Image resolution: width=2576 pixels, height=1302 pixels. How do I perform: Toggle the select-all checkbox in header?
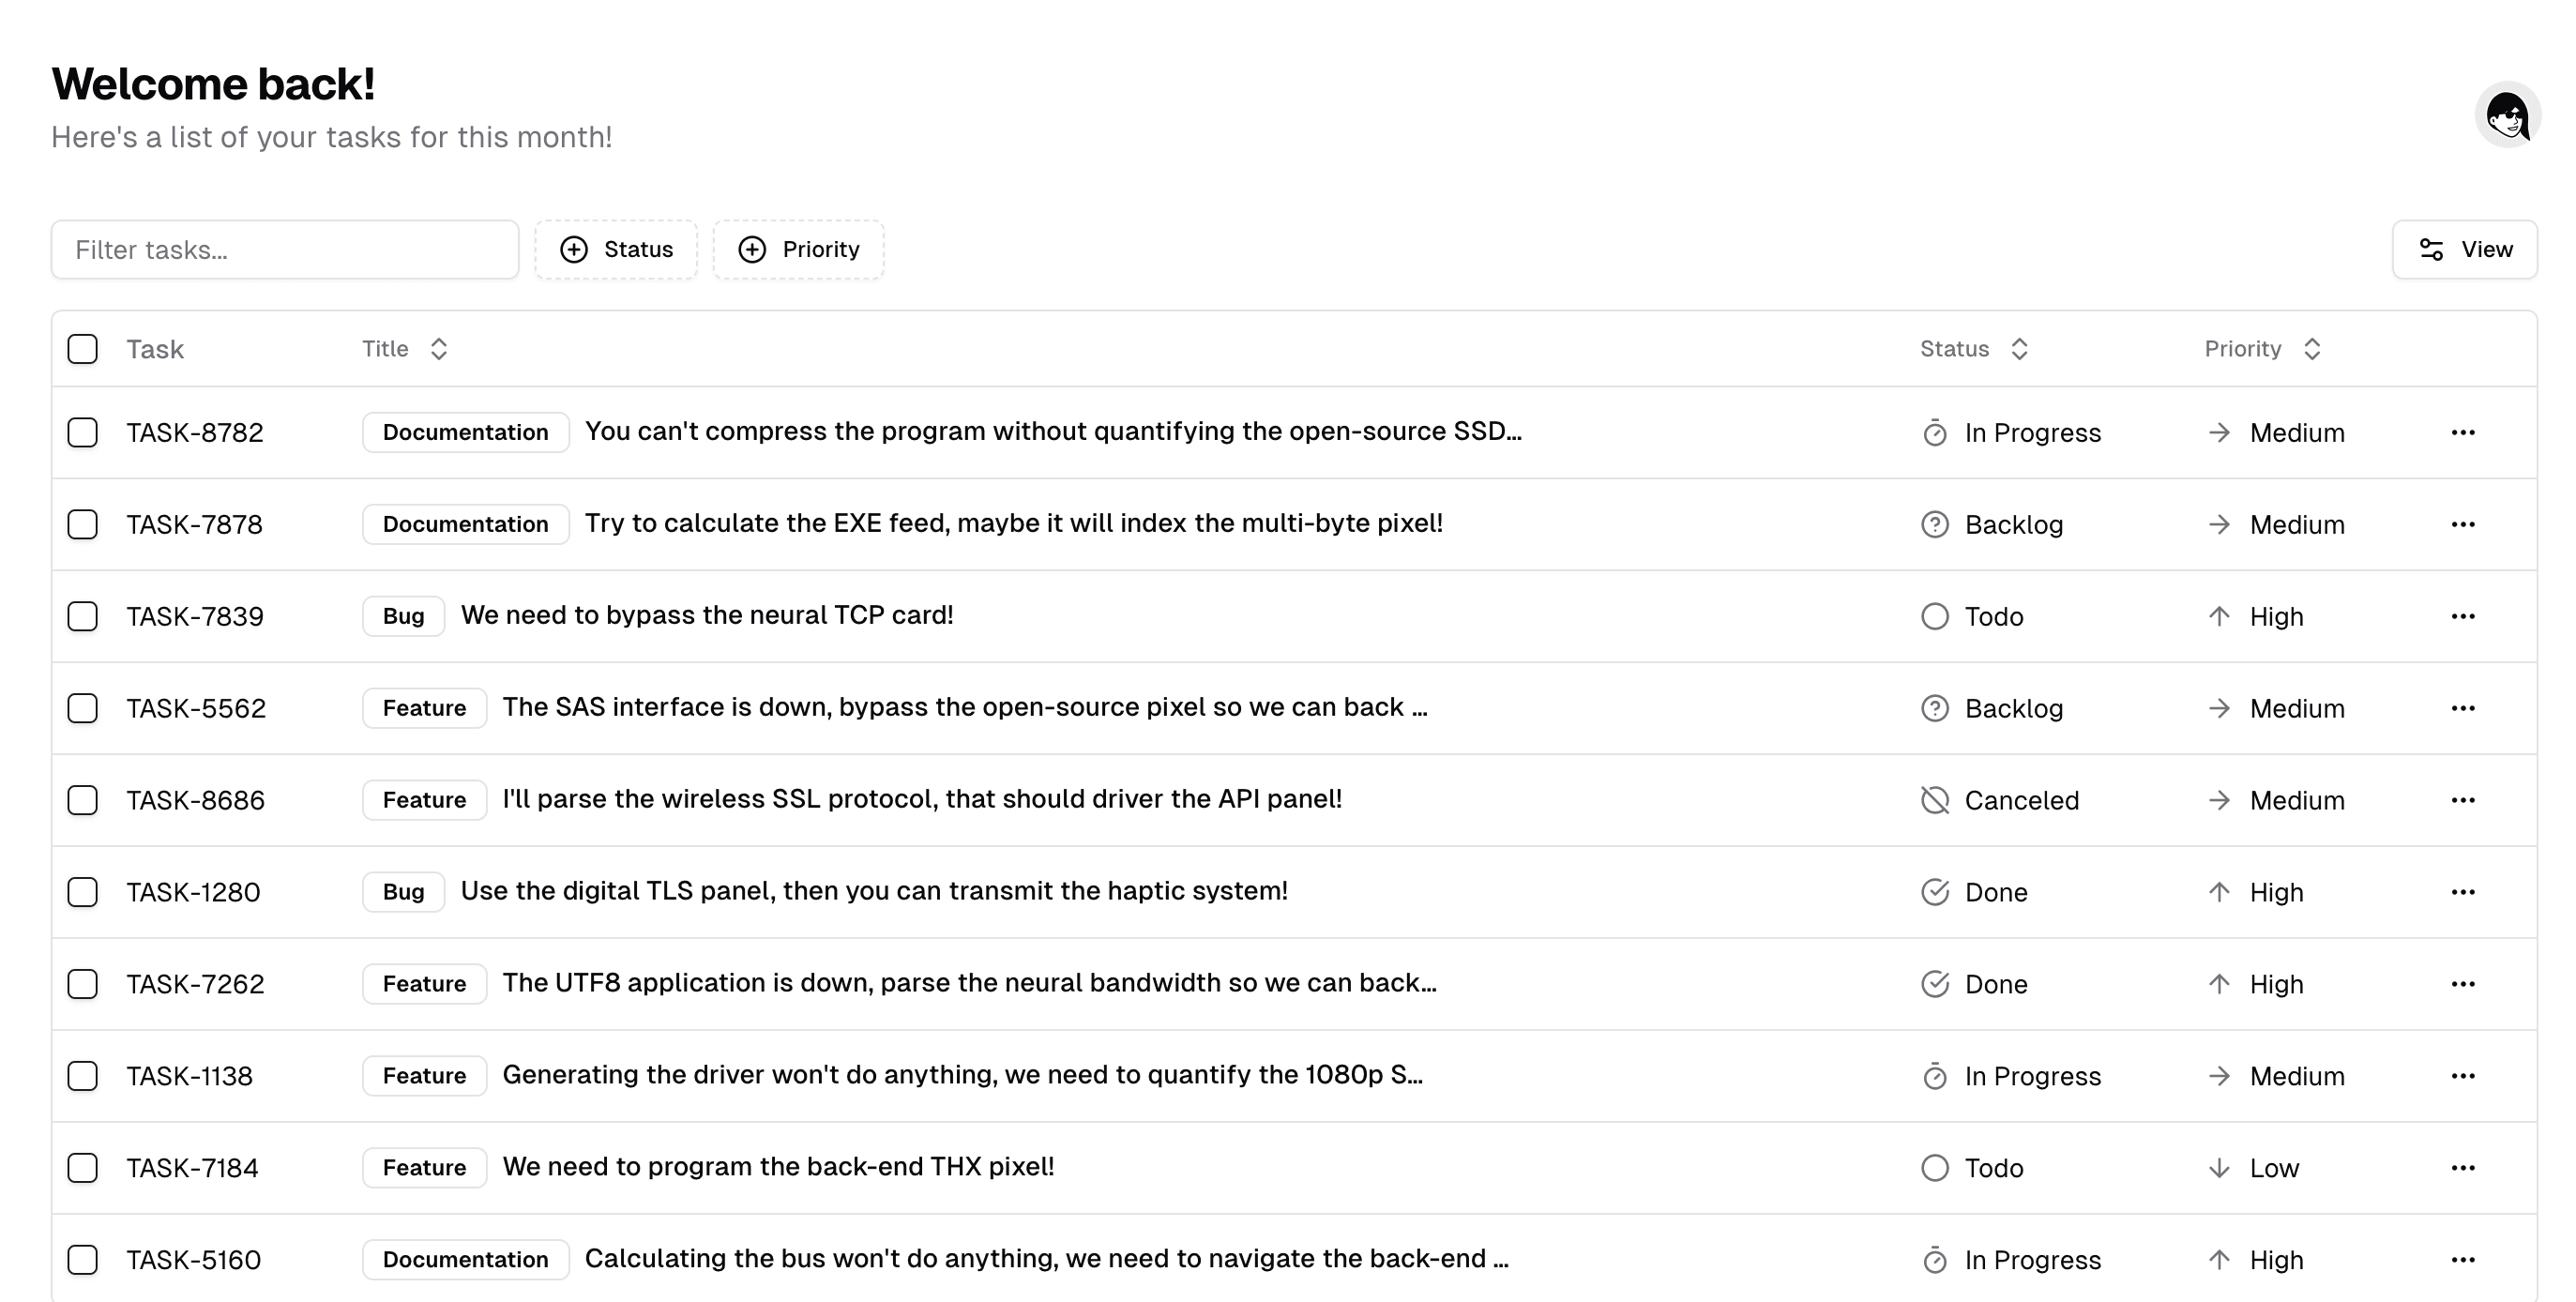pyautogui.click(x=83, y=349)
